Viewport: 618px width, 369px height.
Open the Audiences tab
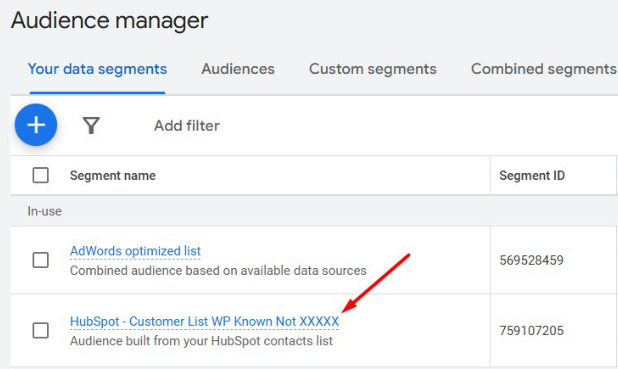[238, 69]
